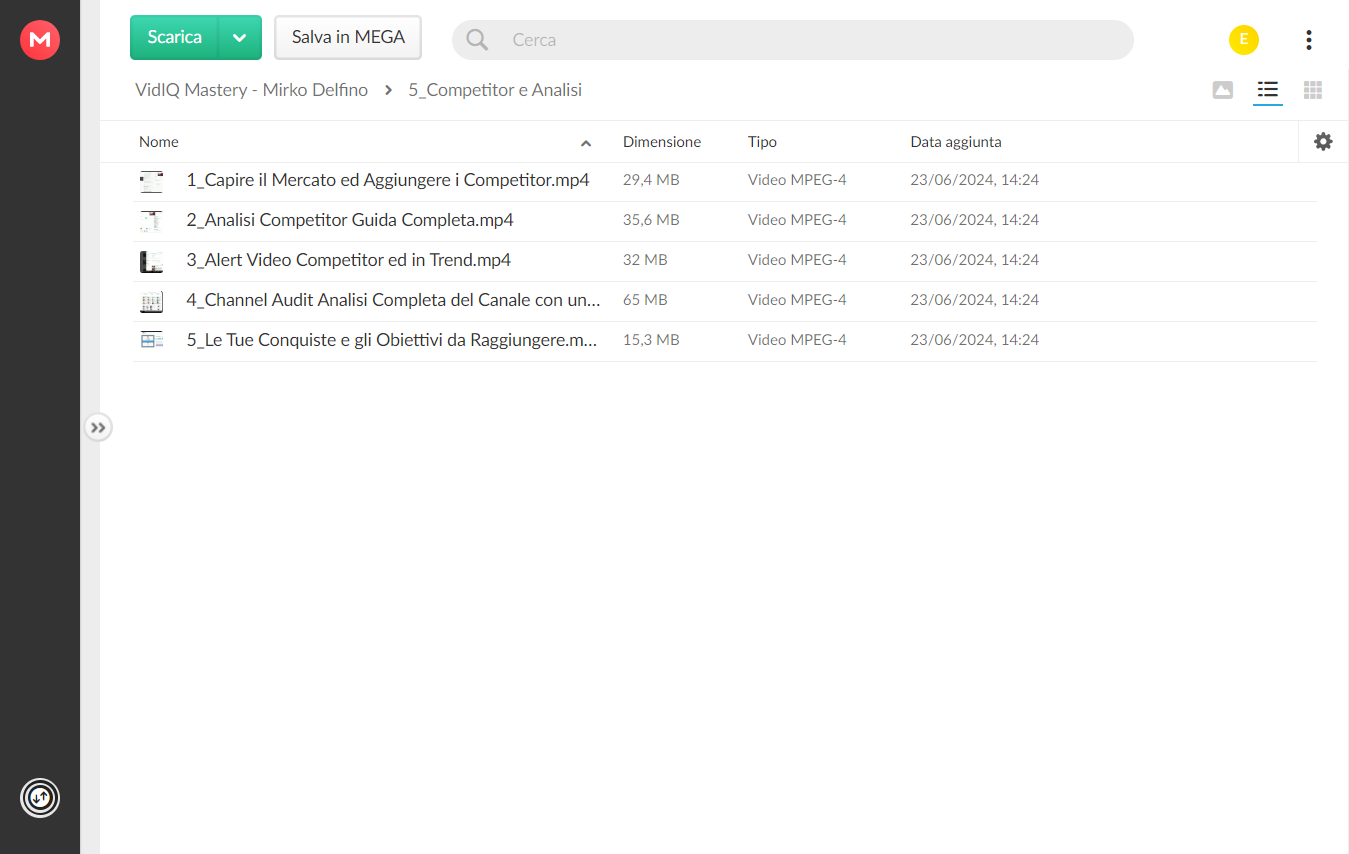This screenshot has height=854, width=1349.
Task: Switch to grid thumbnail view icon
Action: point(1313,90)
